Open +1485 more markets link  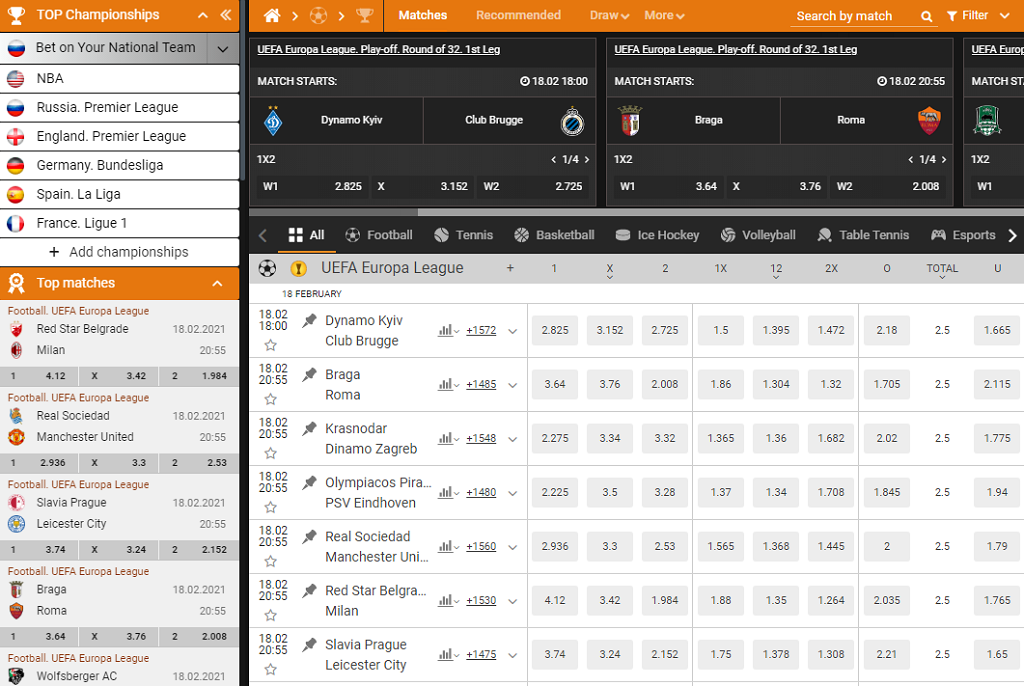pos(481,385)
